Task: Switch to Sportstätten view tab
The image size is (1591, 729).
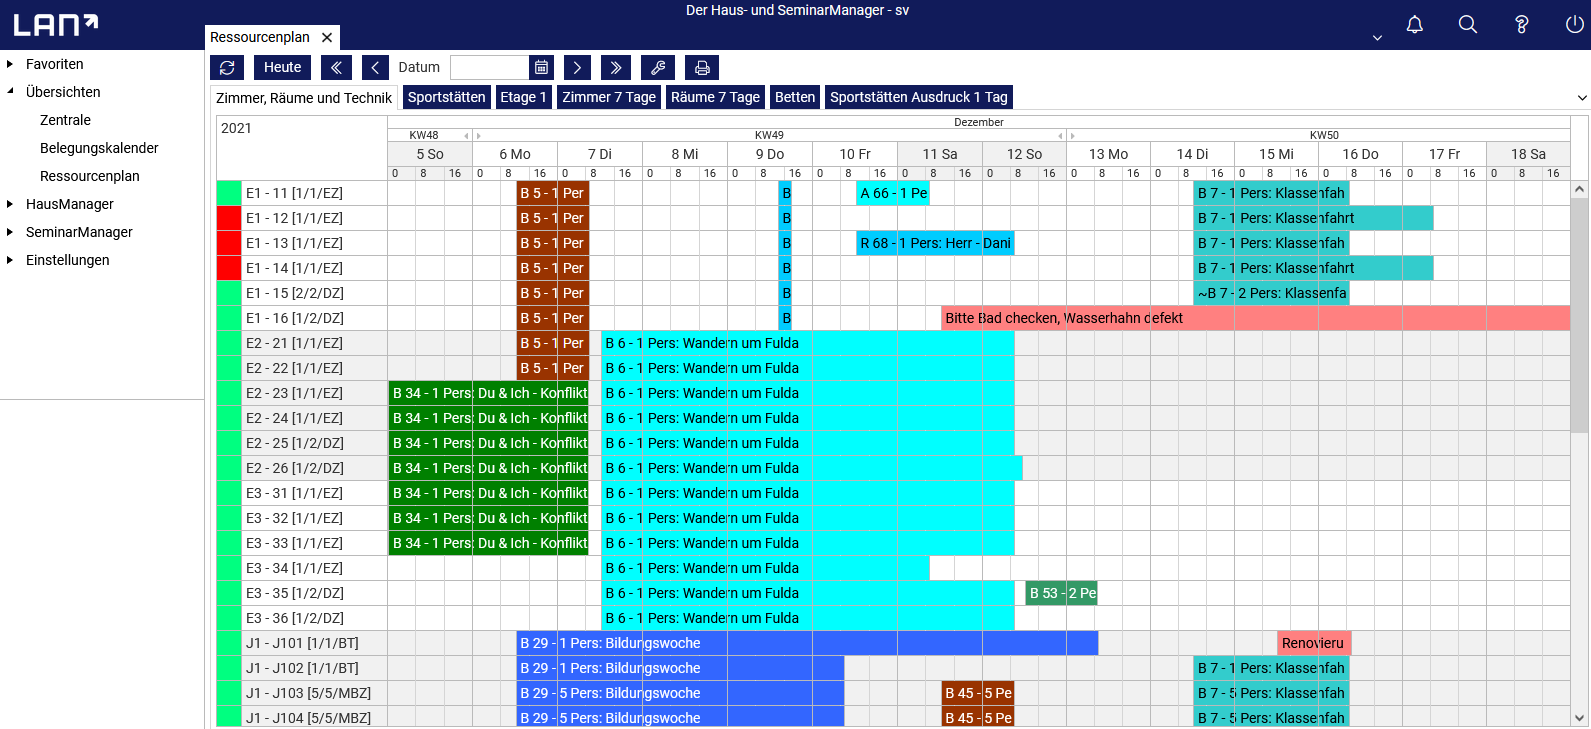Action: (x=446, y=97)
